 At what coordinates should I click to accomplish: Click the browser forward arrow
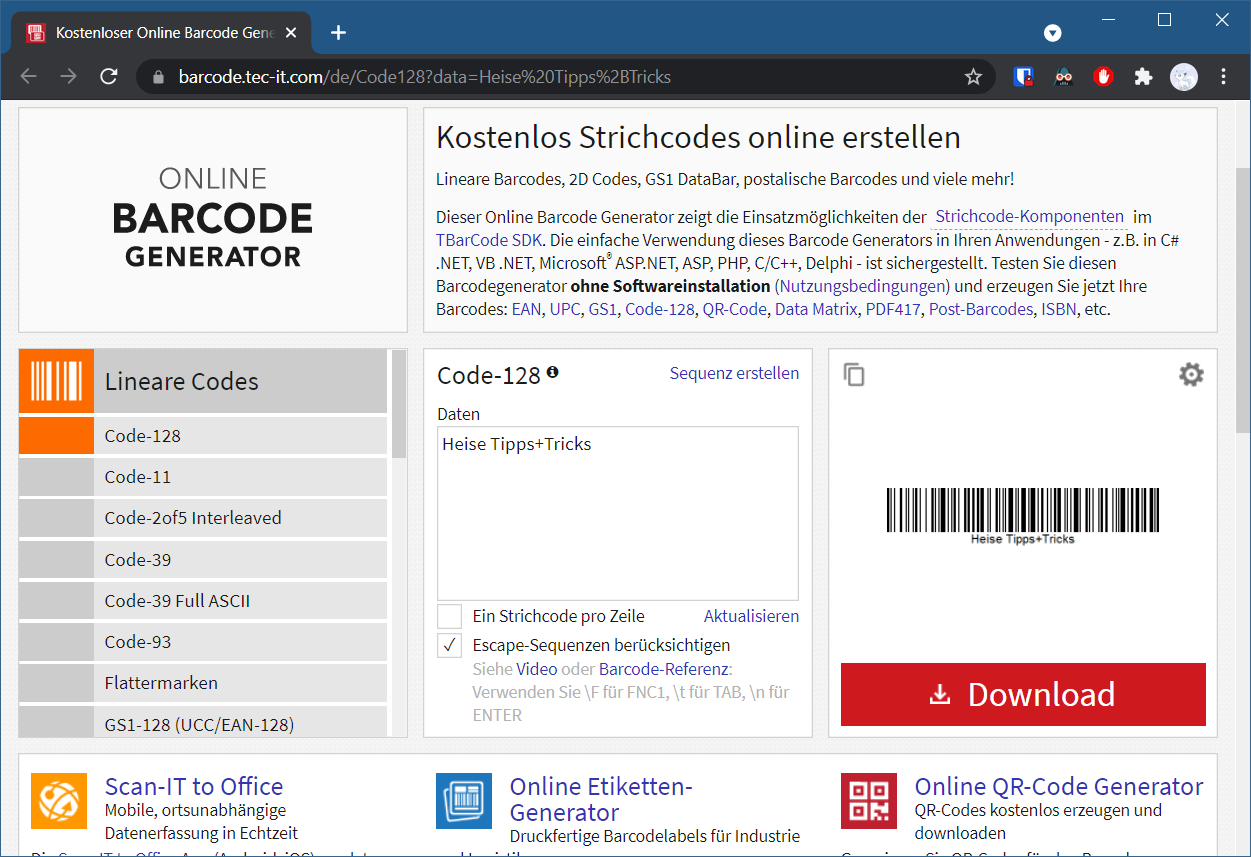coord(68,77)
